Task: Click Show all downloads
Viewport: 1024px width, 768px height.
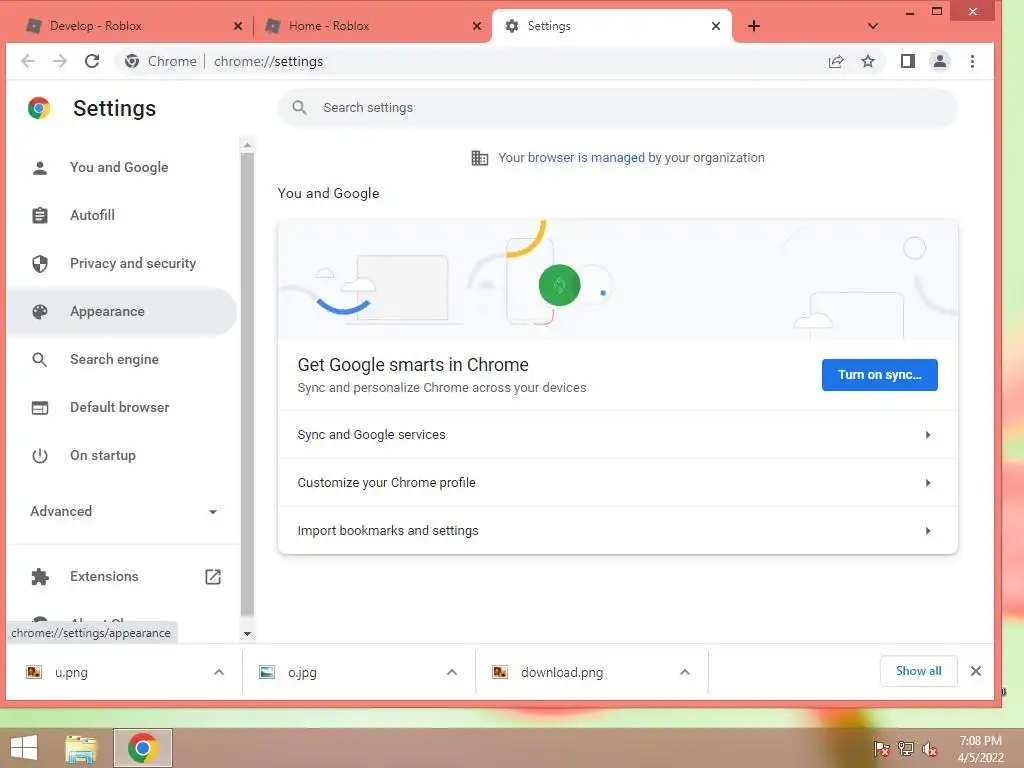Action: [x=918, y=671]
